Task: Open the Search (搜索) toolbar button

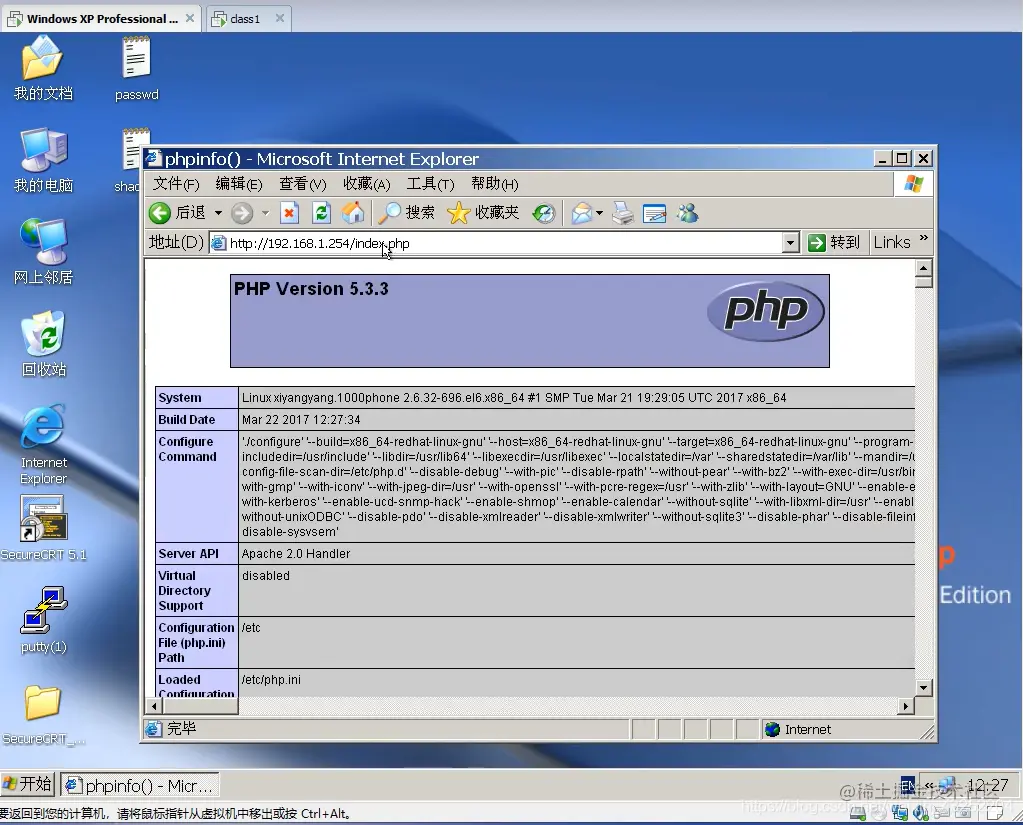Action: 406,213
